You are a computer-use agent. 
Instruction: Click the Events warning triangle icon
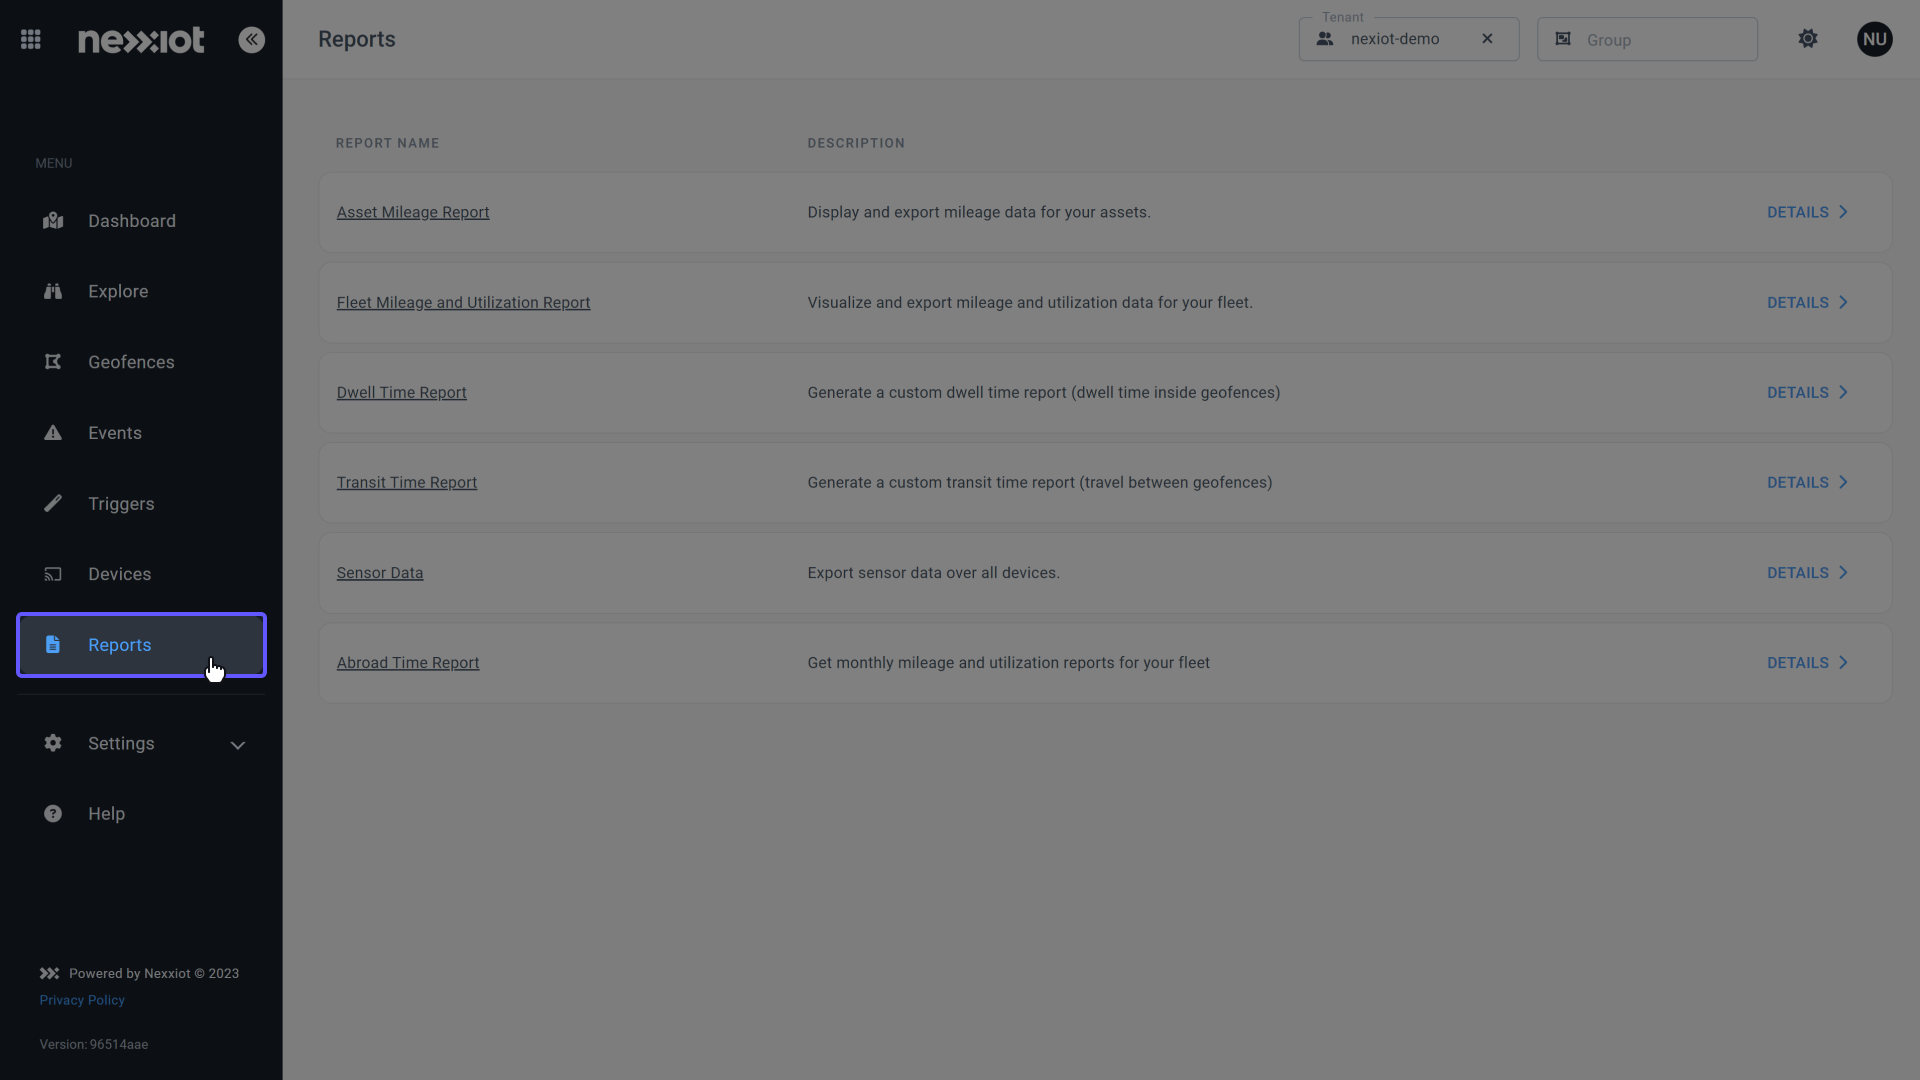(53, 433)
